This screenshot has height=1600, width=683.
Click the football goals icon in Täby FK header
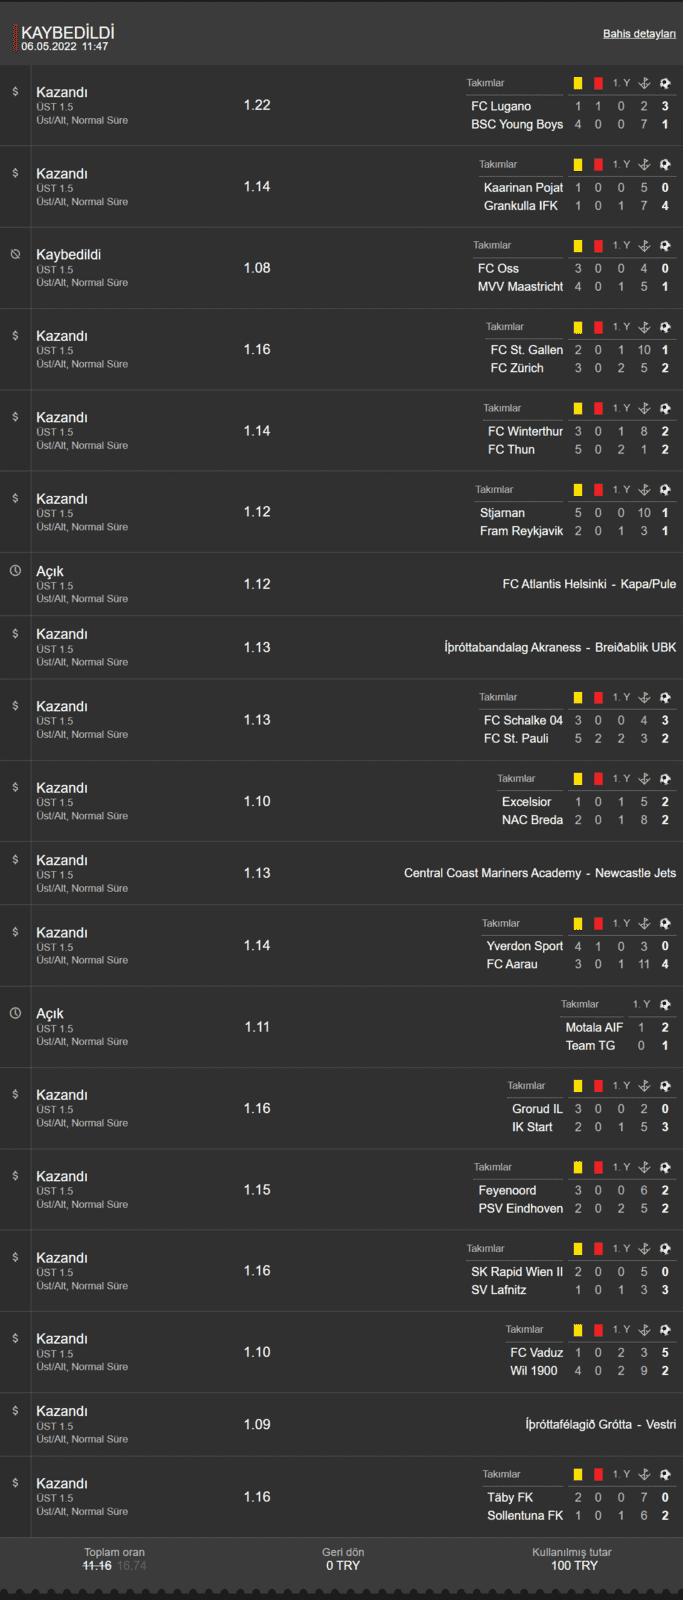665,1474
